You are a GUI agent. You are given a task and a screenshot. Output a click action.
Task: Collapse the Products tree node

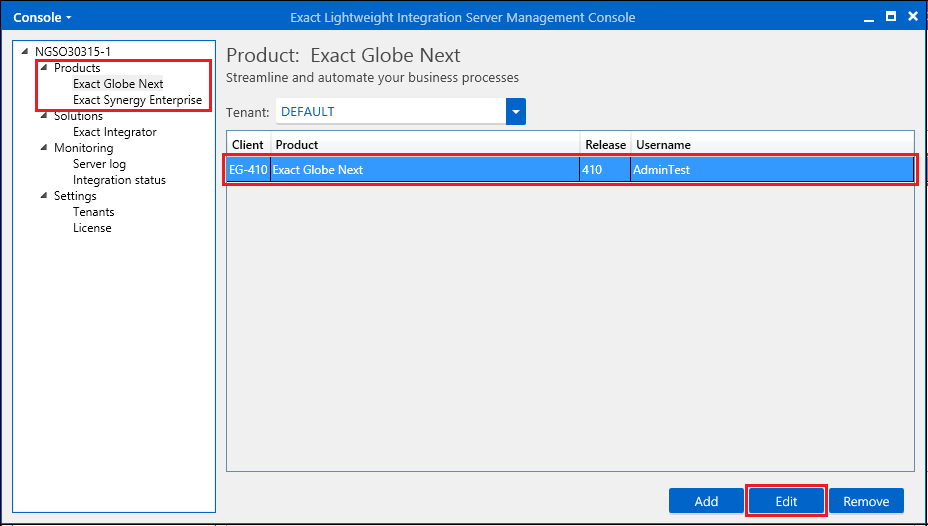coord(44,68)
